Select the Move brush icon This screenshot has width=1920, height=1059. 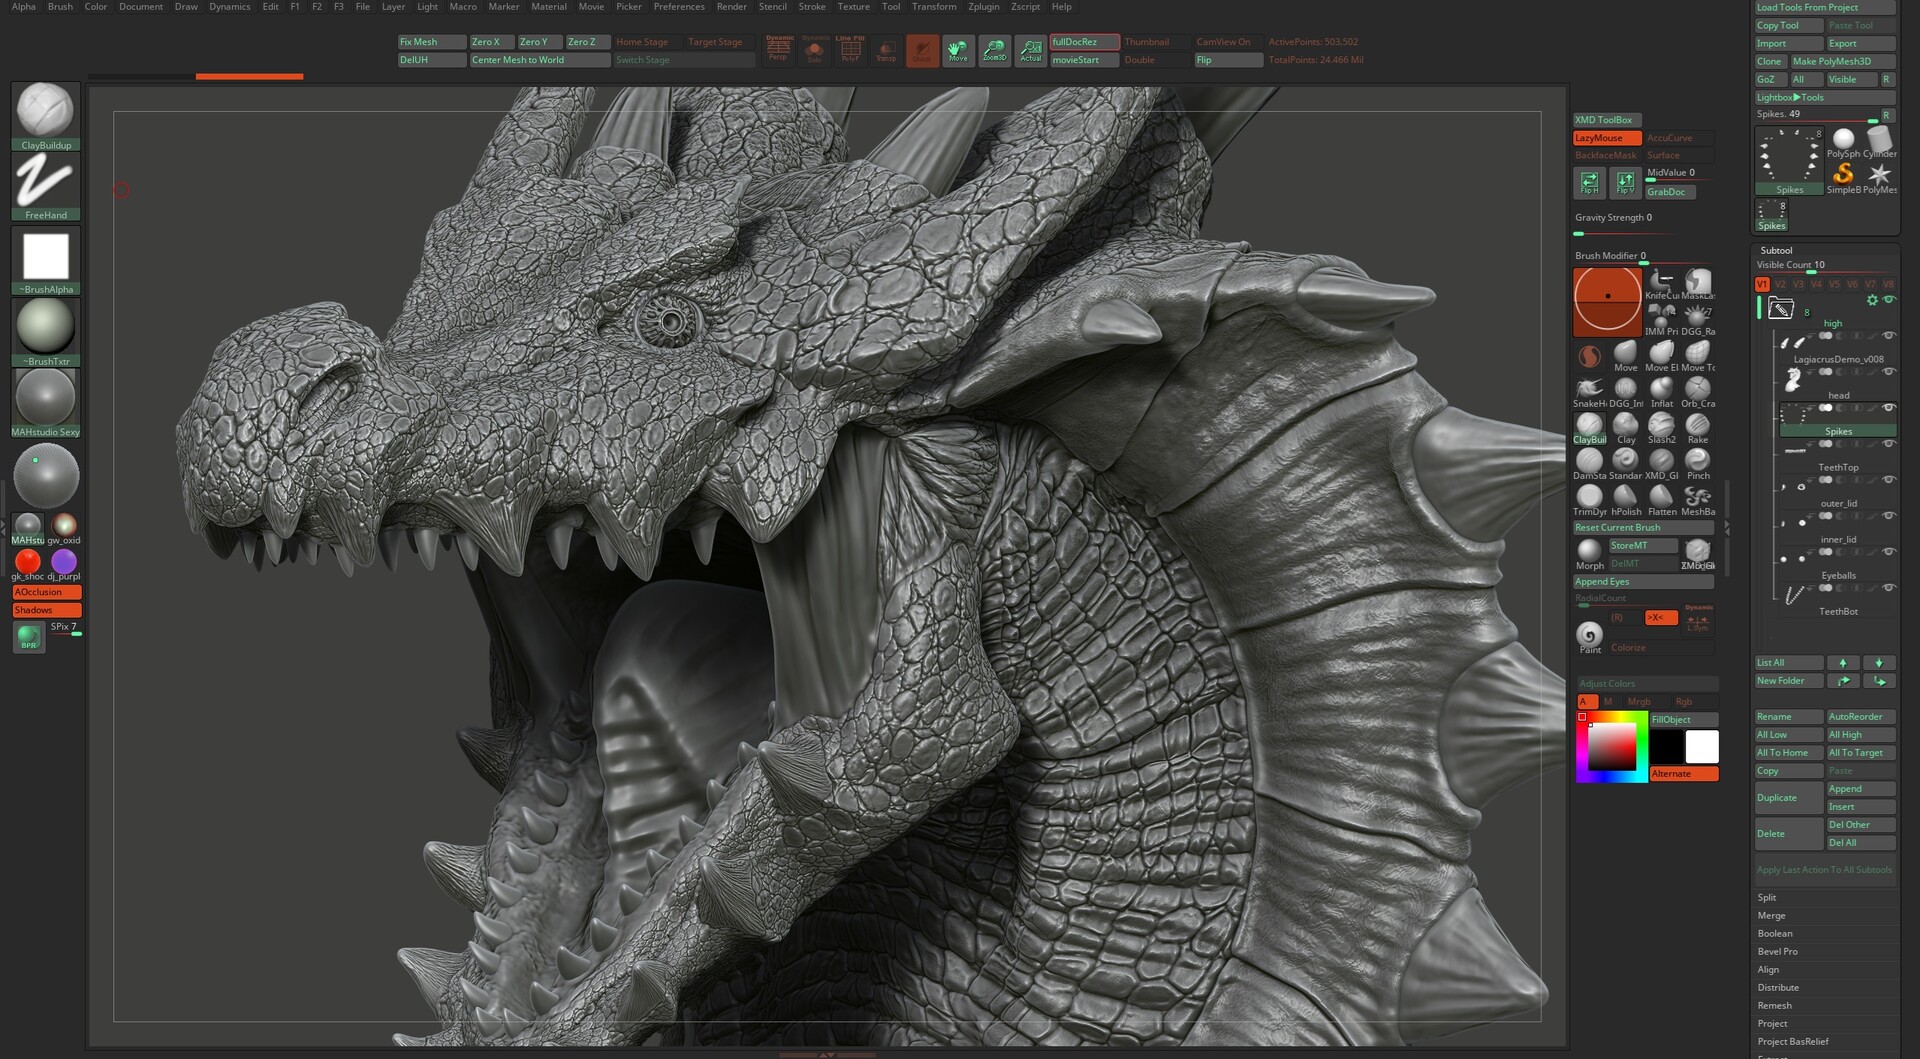1625,352
